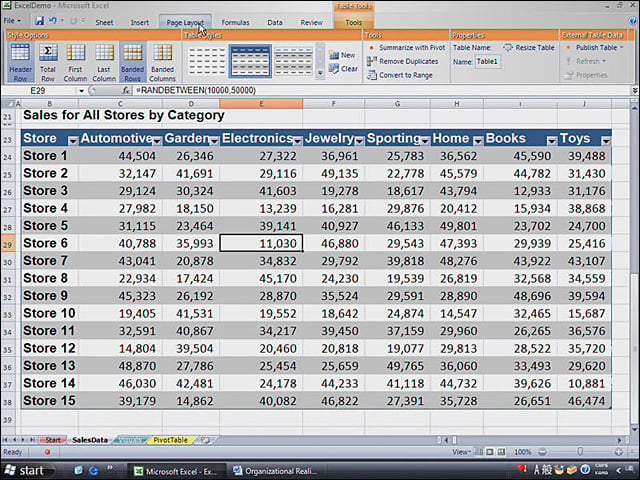Image resolution: width=640 pixels, height=480 pixels.
Task: Click Remove Duplicates tool
Action: [x=402, y=61]
